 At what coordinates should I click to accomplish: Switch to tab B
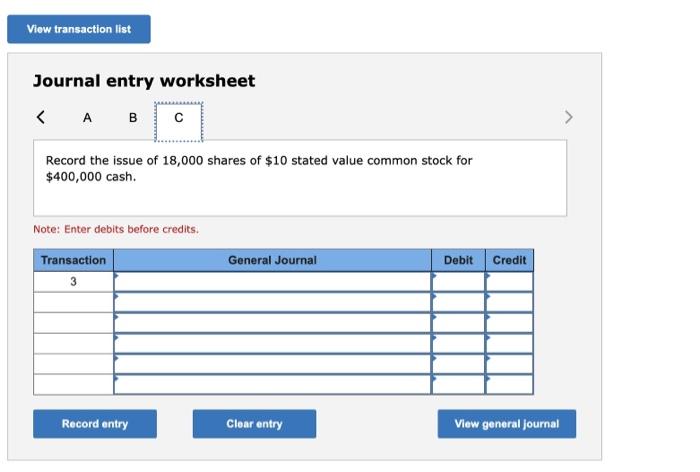pyautogui.click(x=133, y=117)
